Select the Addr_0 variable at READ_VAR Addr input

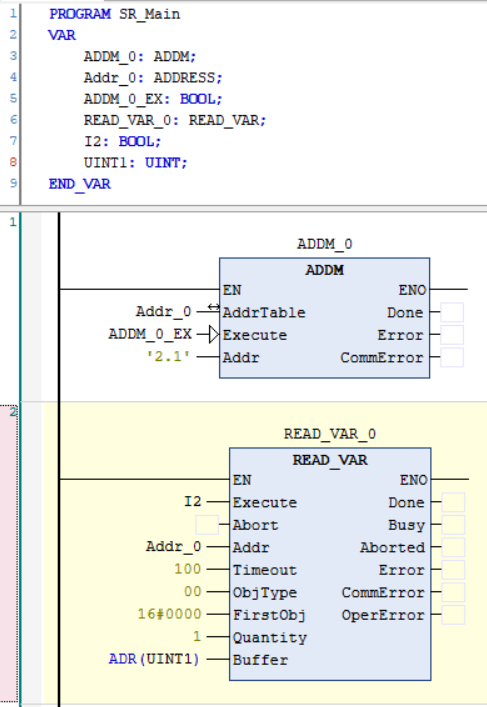click(x=173, y=546)
